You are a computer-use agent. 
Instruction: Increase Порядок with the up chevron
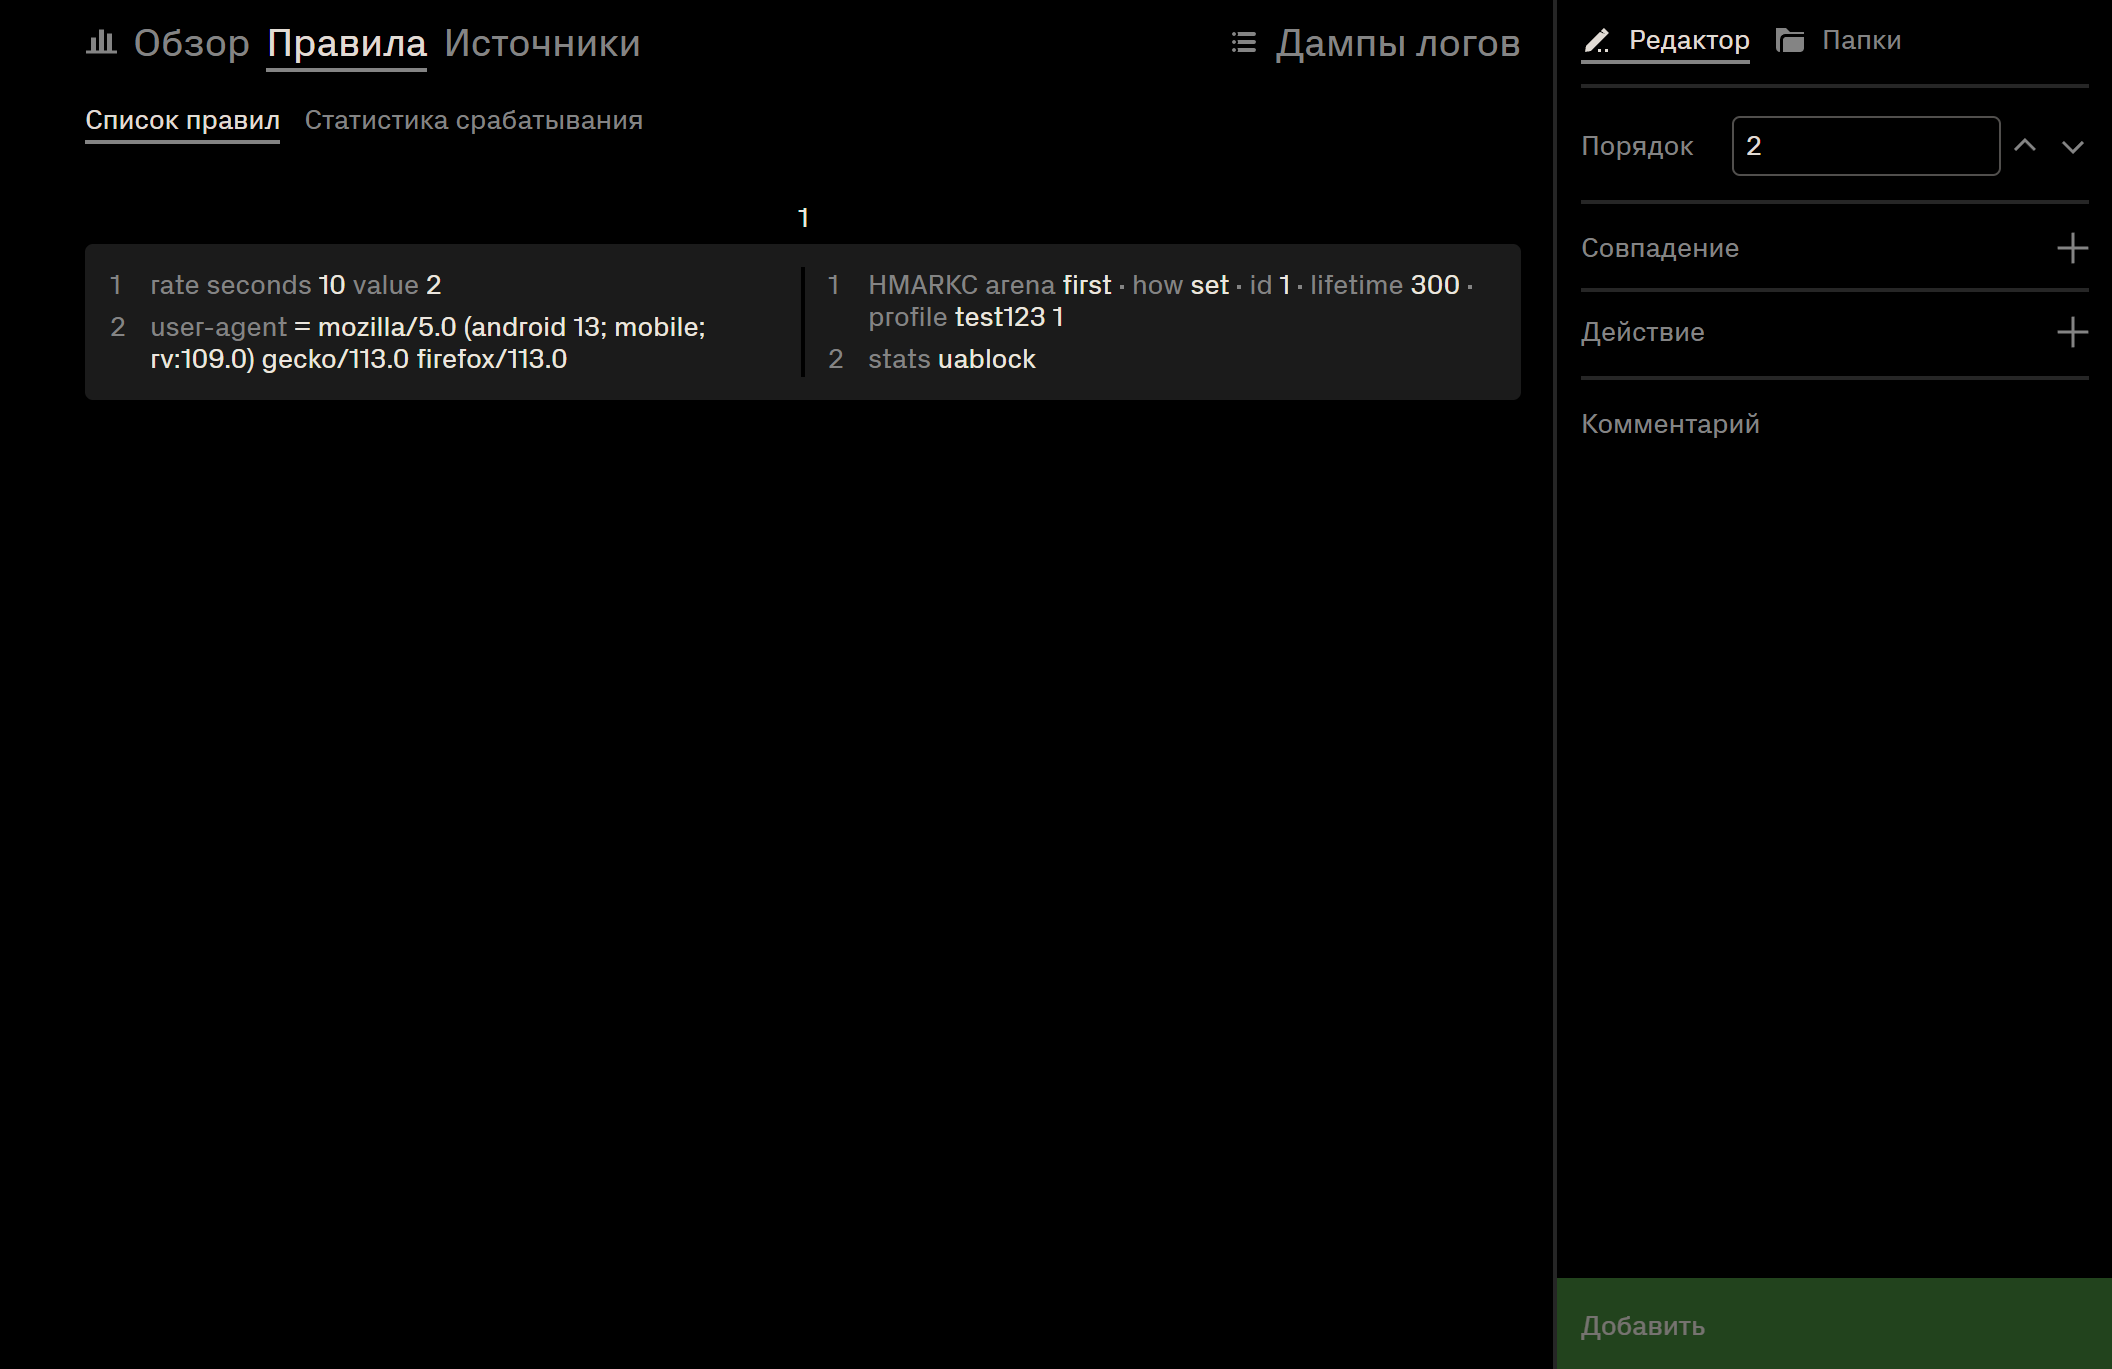click(2025, 146)
